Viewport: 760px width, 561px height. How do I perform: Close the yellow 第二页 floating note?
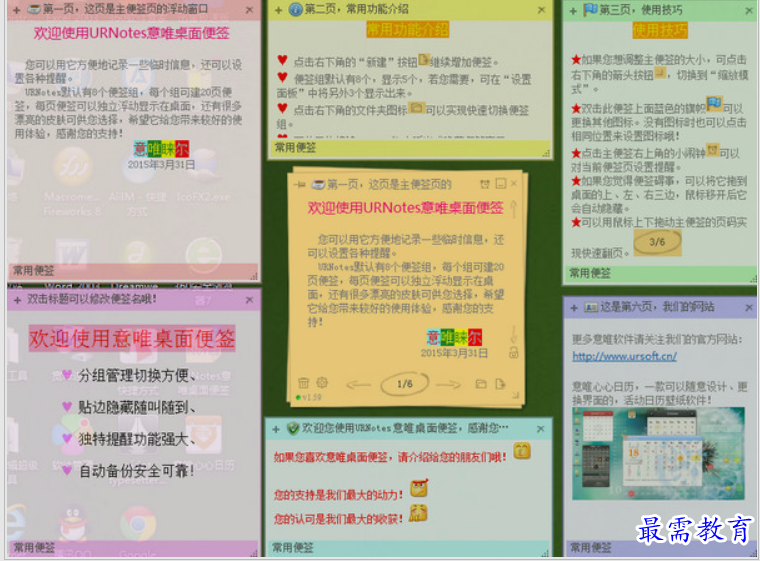point(541,10)
